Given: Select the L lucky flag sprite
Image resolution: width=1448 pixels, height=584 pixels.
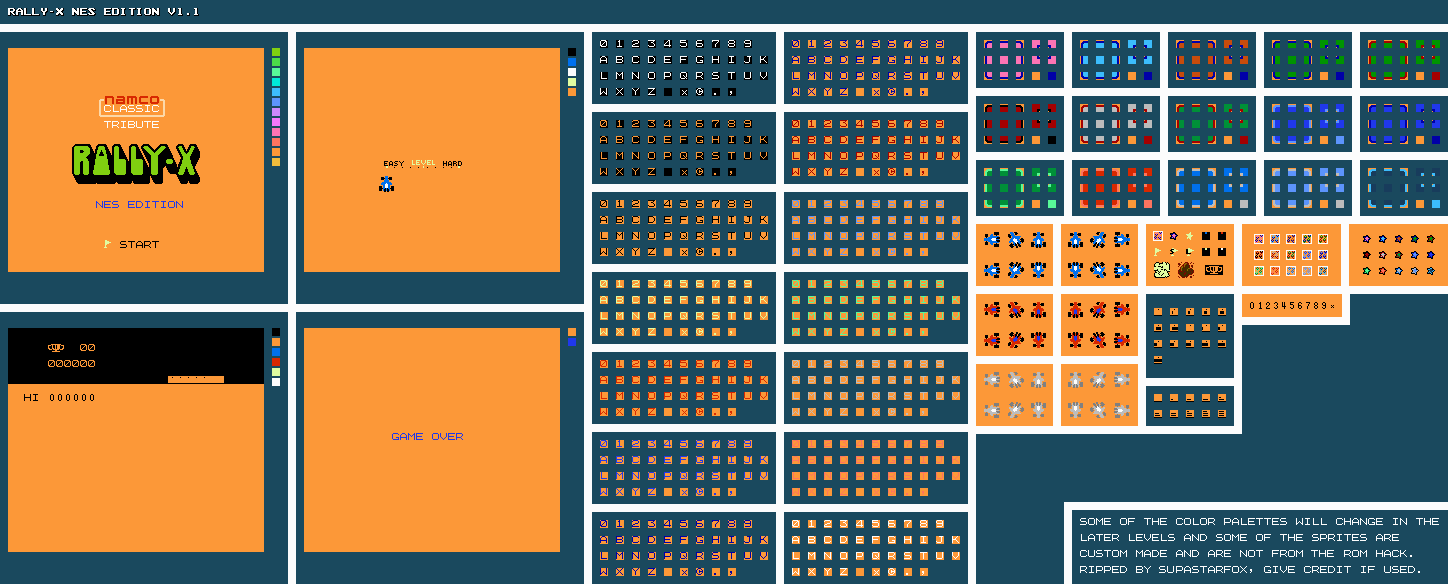Looking at the screenshot, I should (x=1189, y=252).
